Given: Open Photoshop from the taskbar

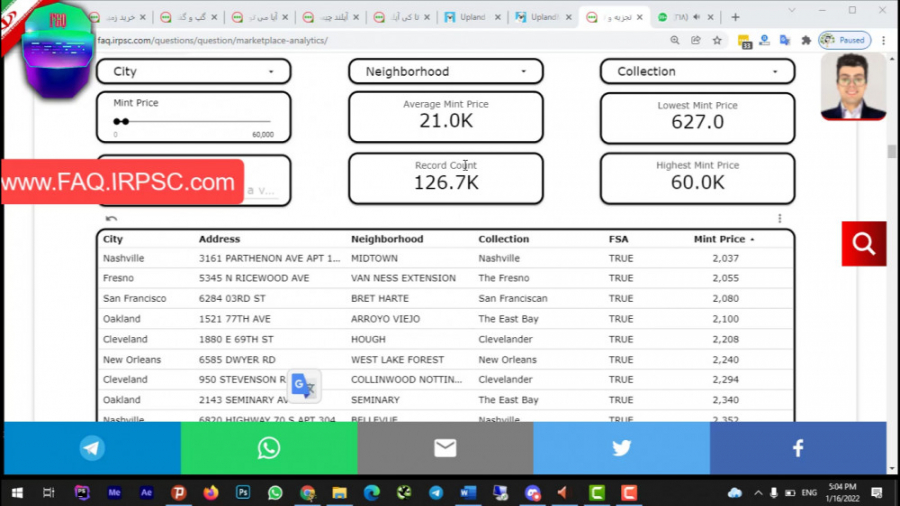Looking at the screenshot, I should 243,493.
